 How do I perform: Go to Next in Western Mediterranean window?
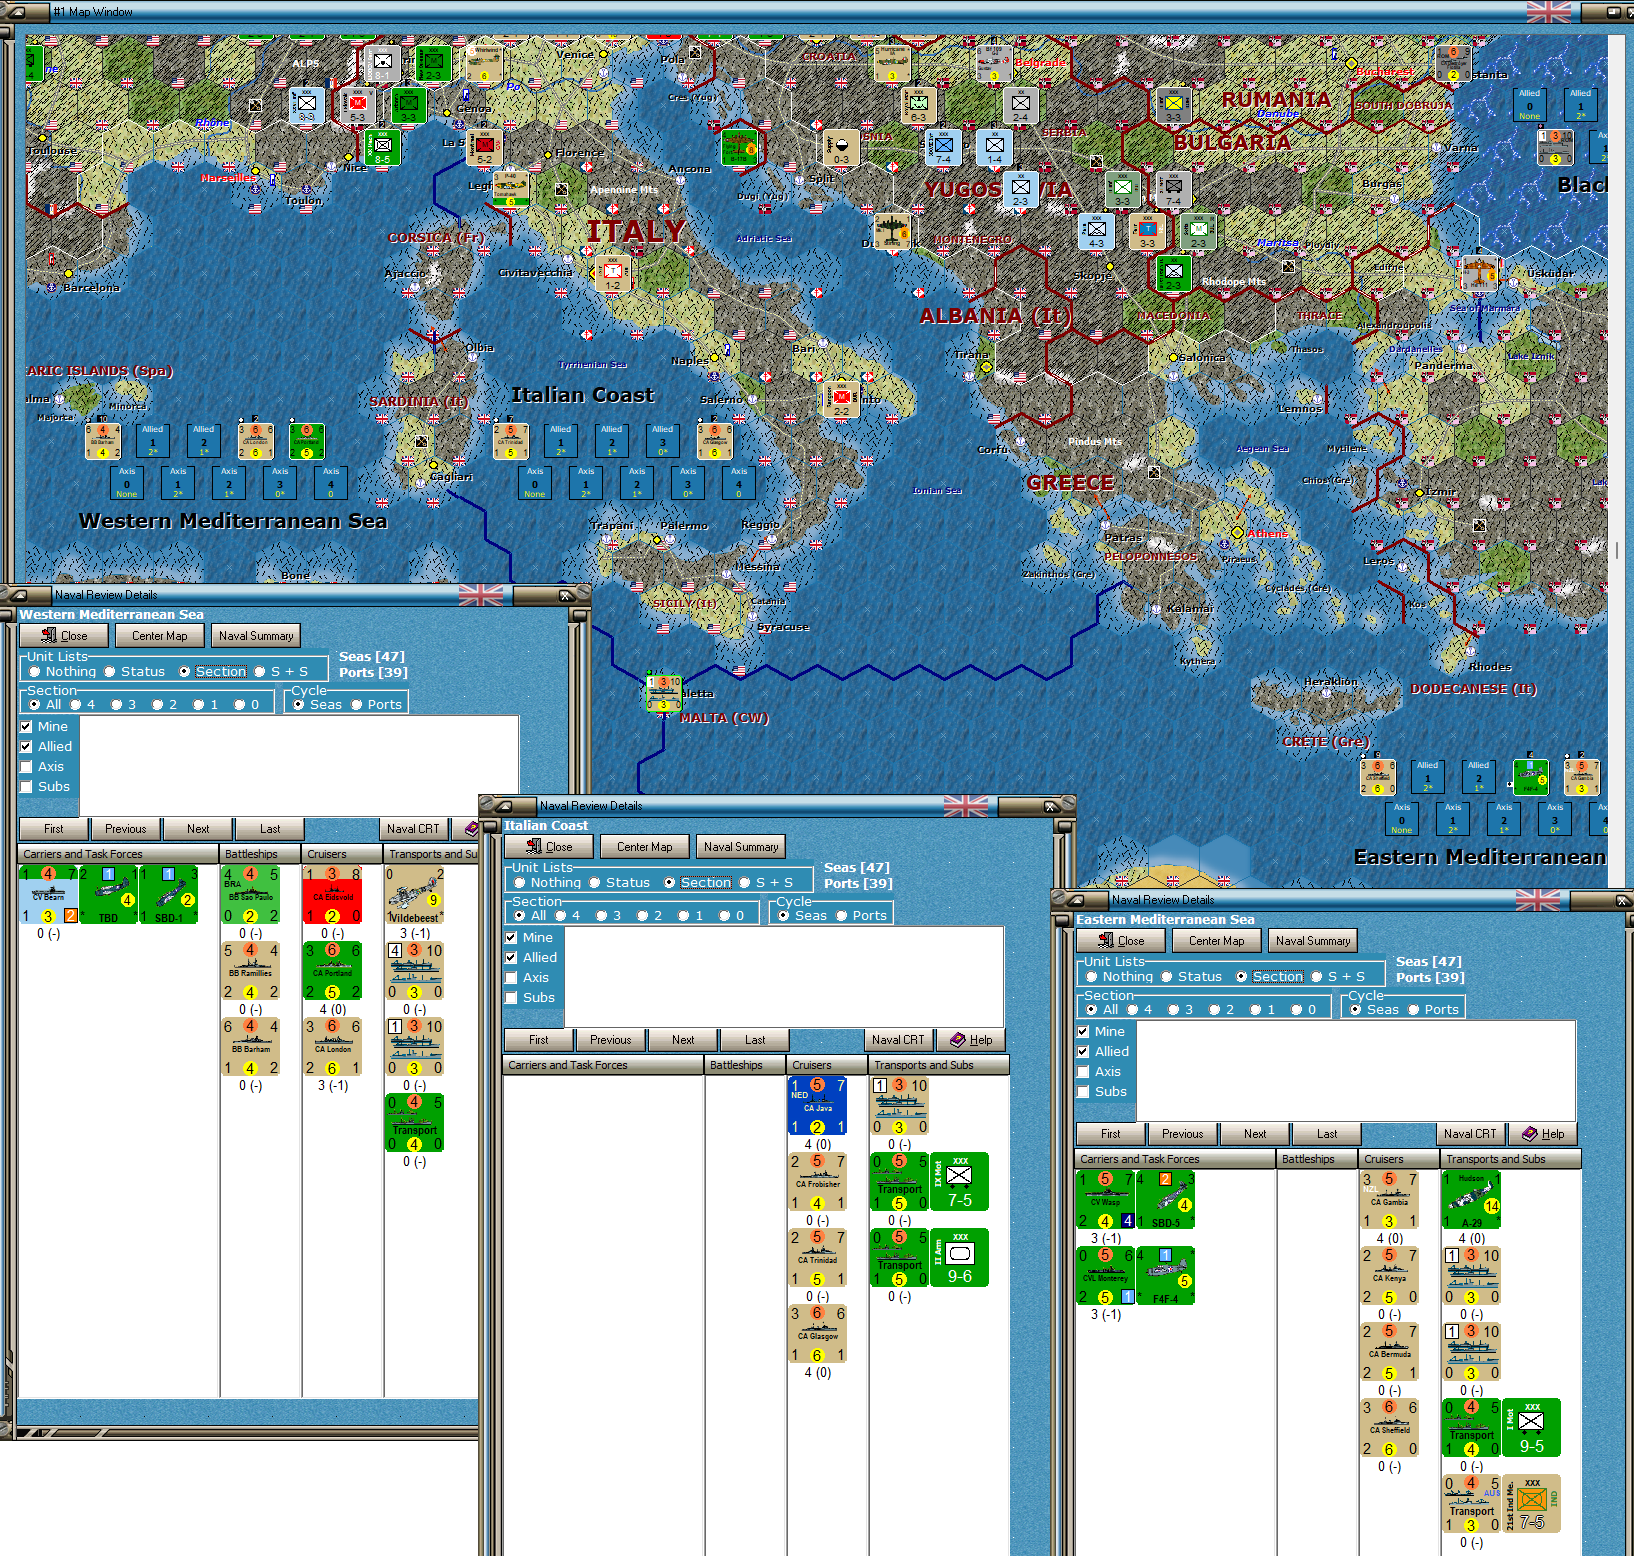(x=198, y=829)
